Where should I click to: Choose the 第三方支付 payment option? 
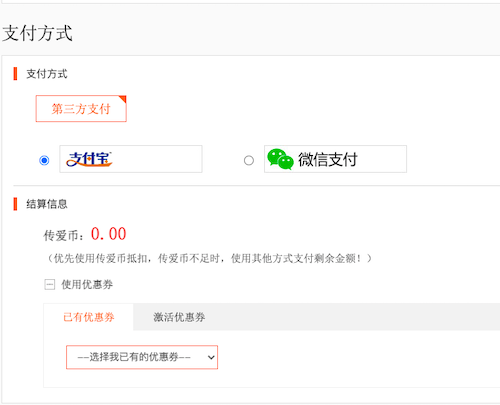tap(81, 109)
